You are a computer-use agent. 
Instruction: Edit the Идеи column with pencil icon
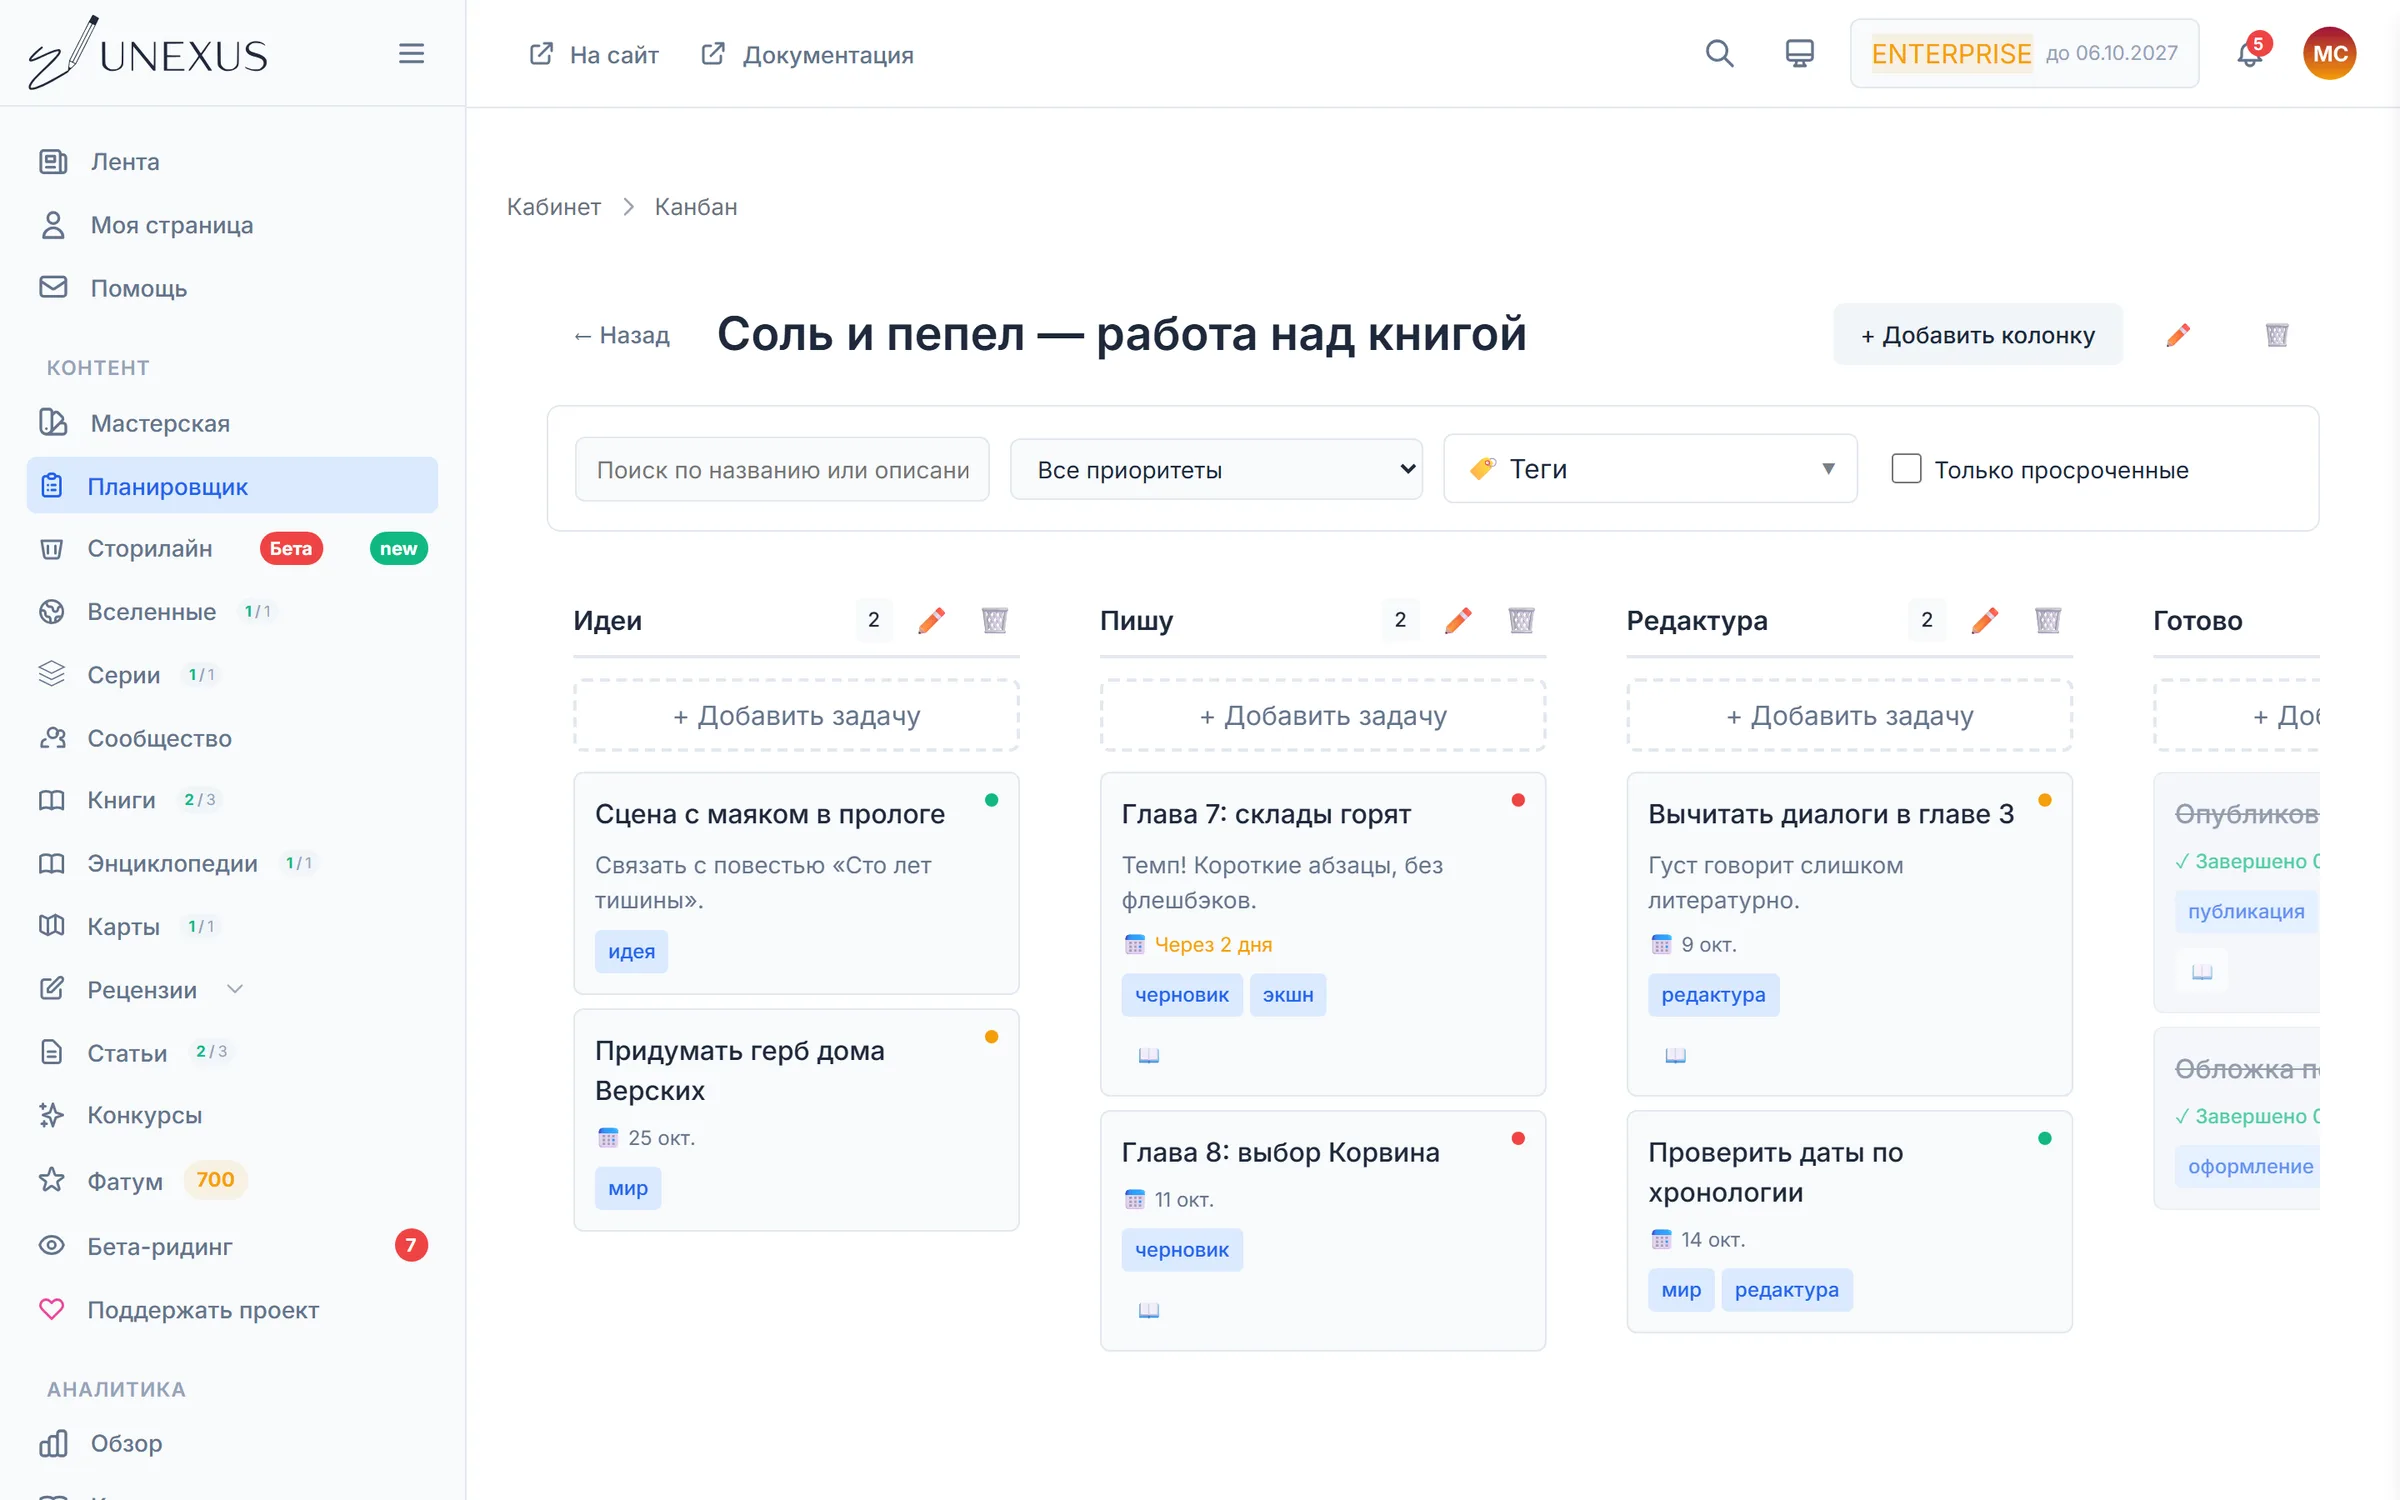click(x=931, y=620)
